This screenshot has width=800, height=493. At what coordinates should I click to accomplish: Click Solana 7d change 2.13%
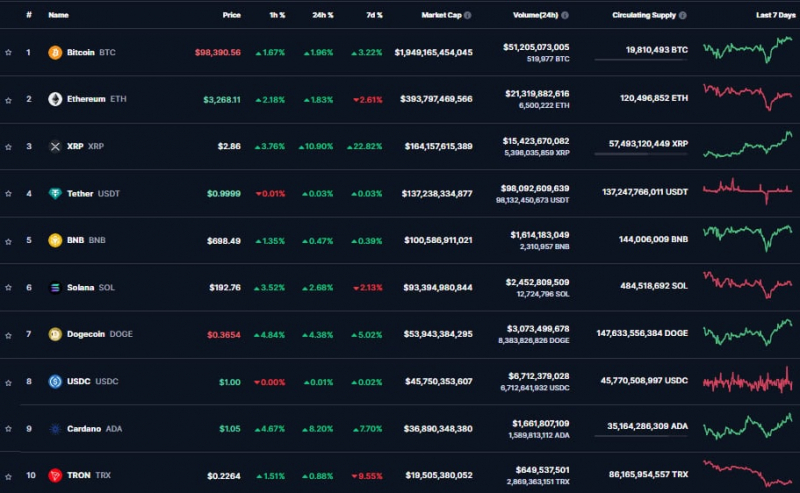(x=368, y=288)
